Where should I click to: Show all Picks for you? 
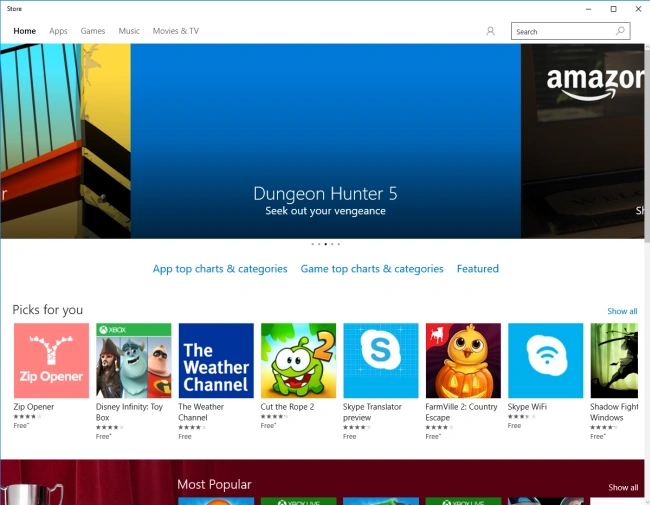point(622,311)
